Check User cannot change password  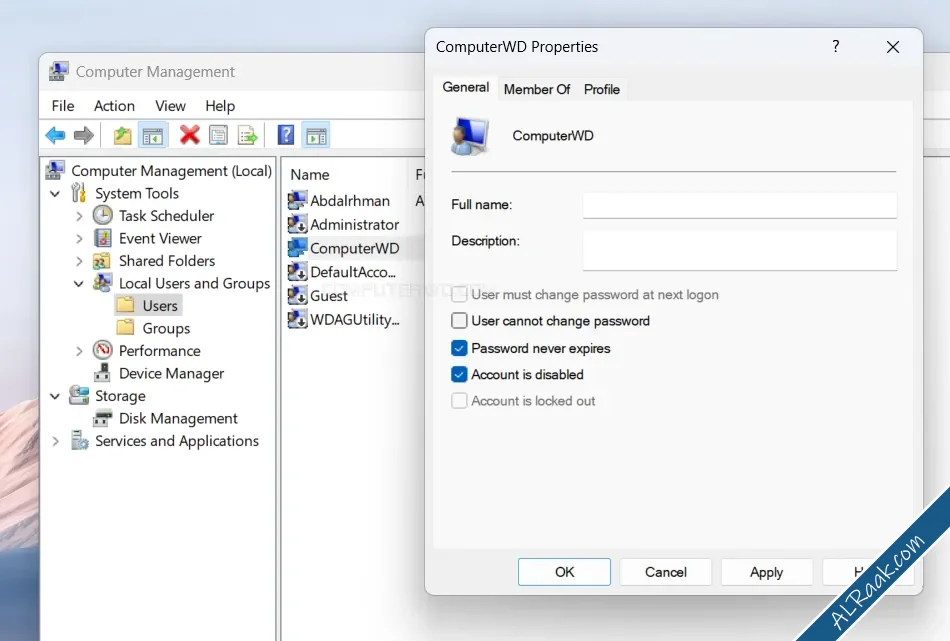tap(459, 320)
